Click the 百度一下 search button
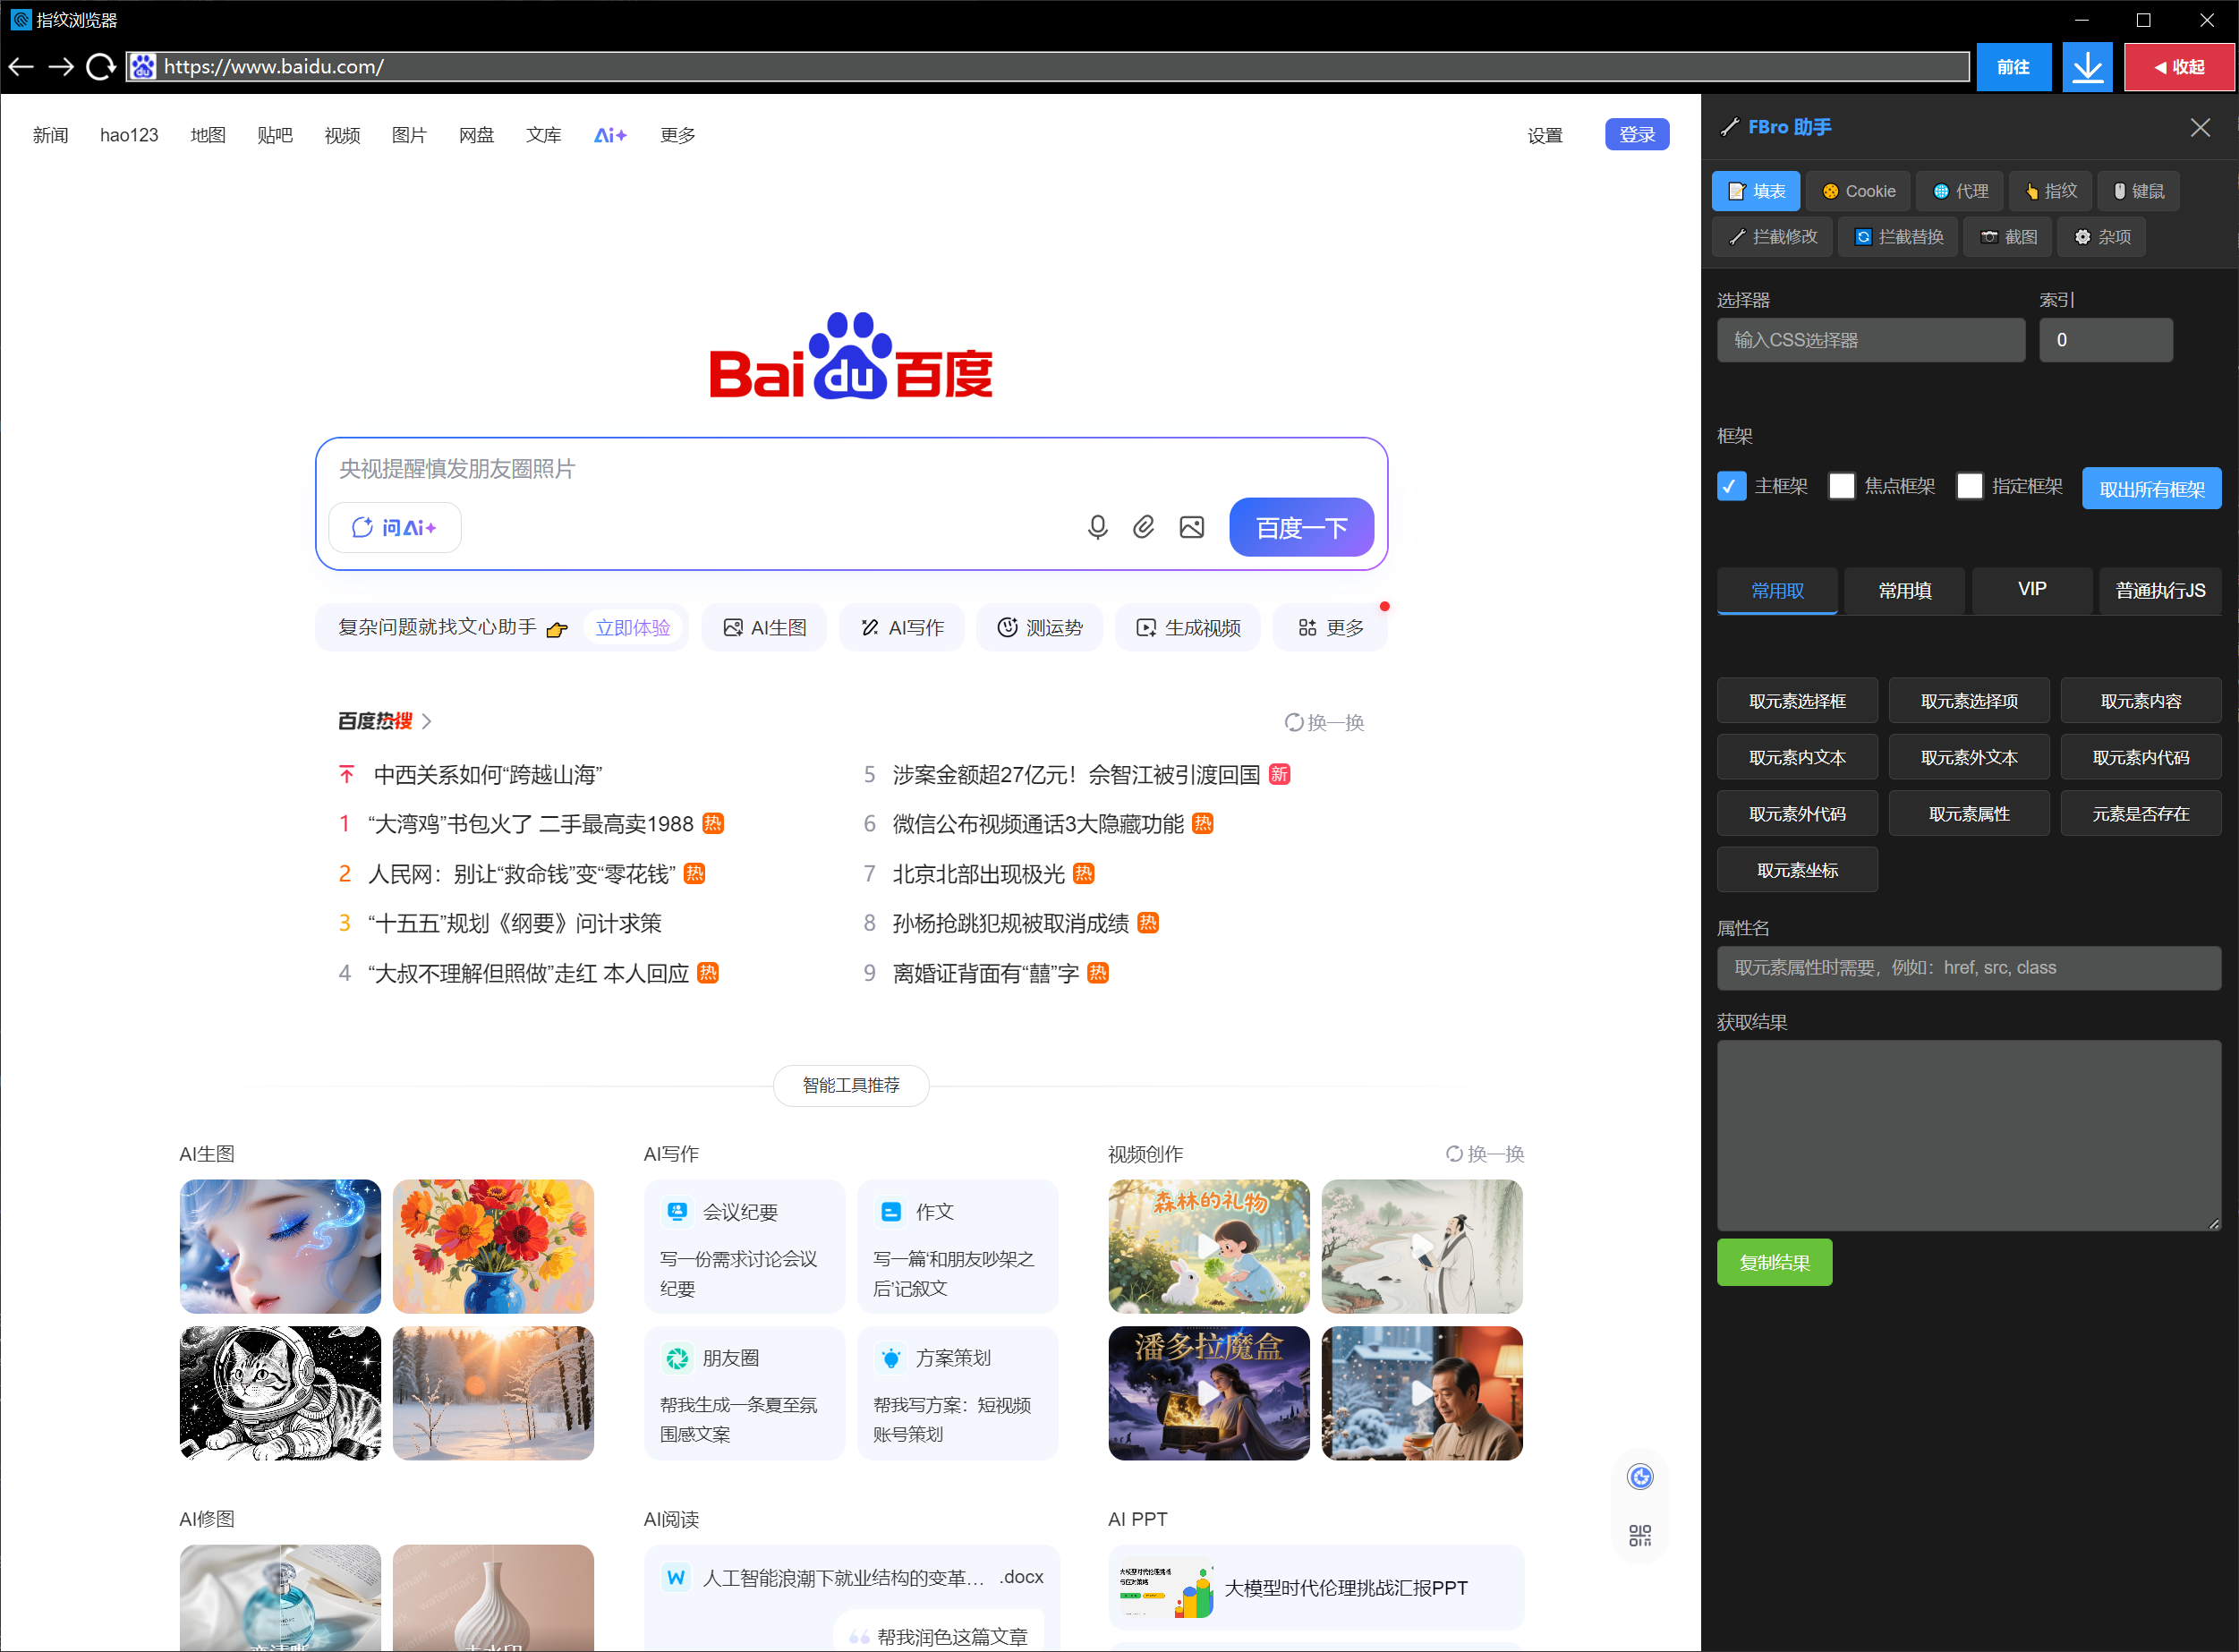 (1301, 527)
